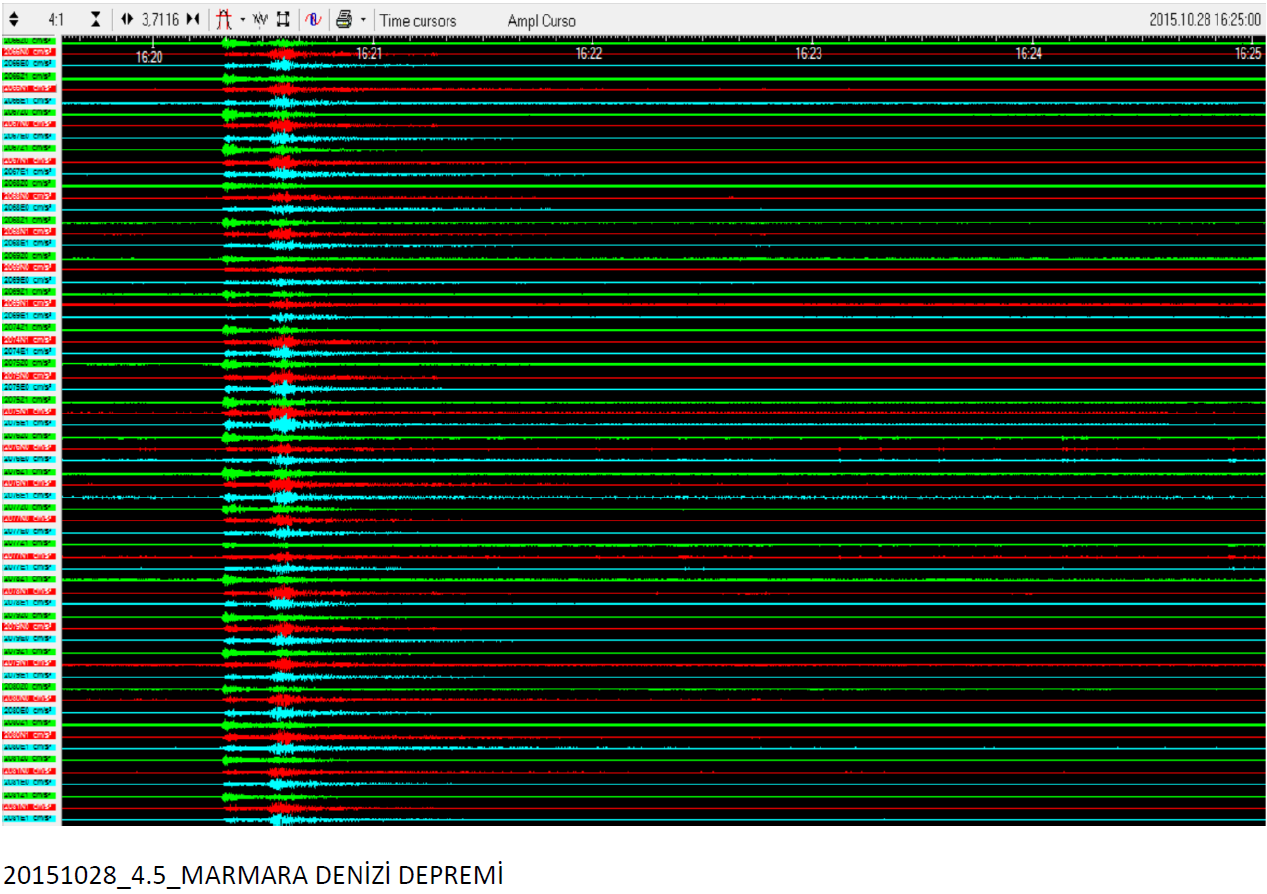Click the zoom-to-frame selection icon
The image size is (1267, 894).
283,20
